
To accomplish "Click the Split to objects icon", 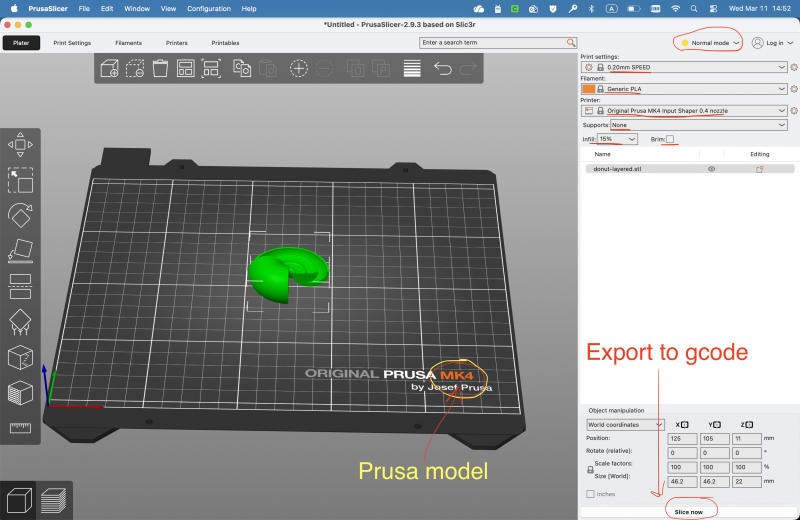I will [x=355, y=68].
